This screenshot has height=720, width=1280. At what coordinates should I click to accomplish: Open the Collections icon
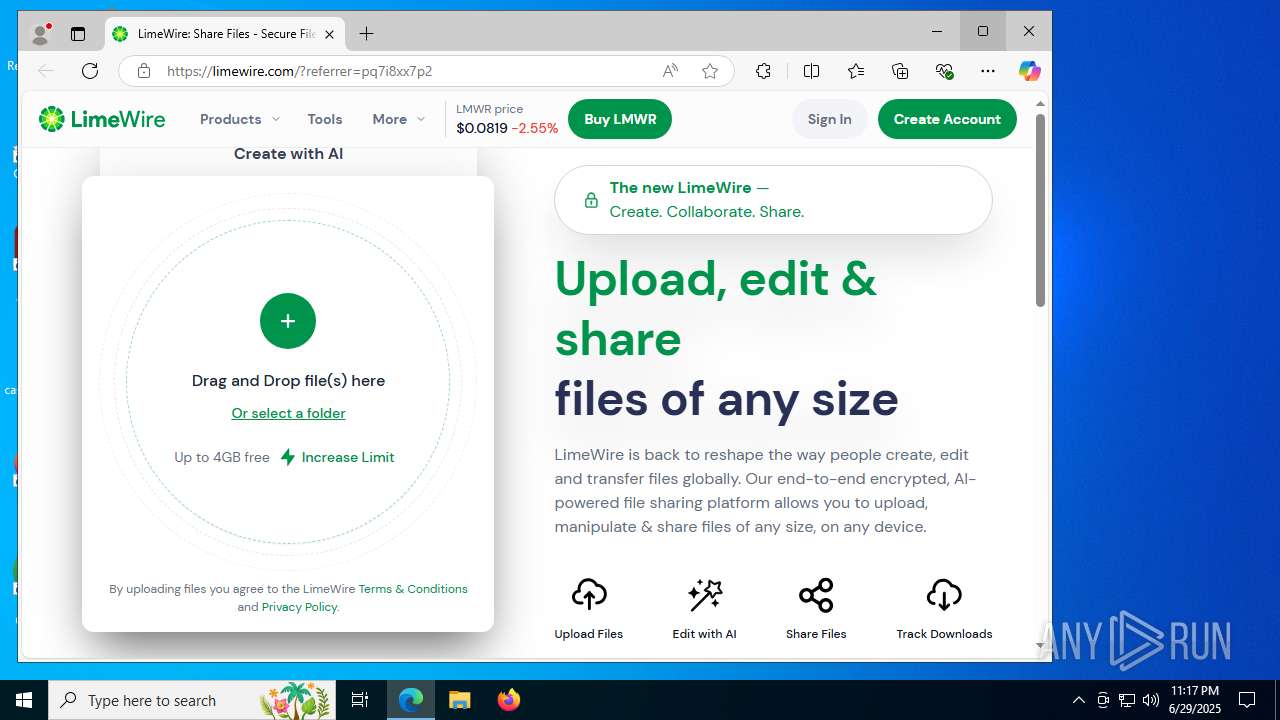click(x=900, y=71)
